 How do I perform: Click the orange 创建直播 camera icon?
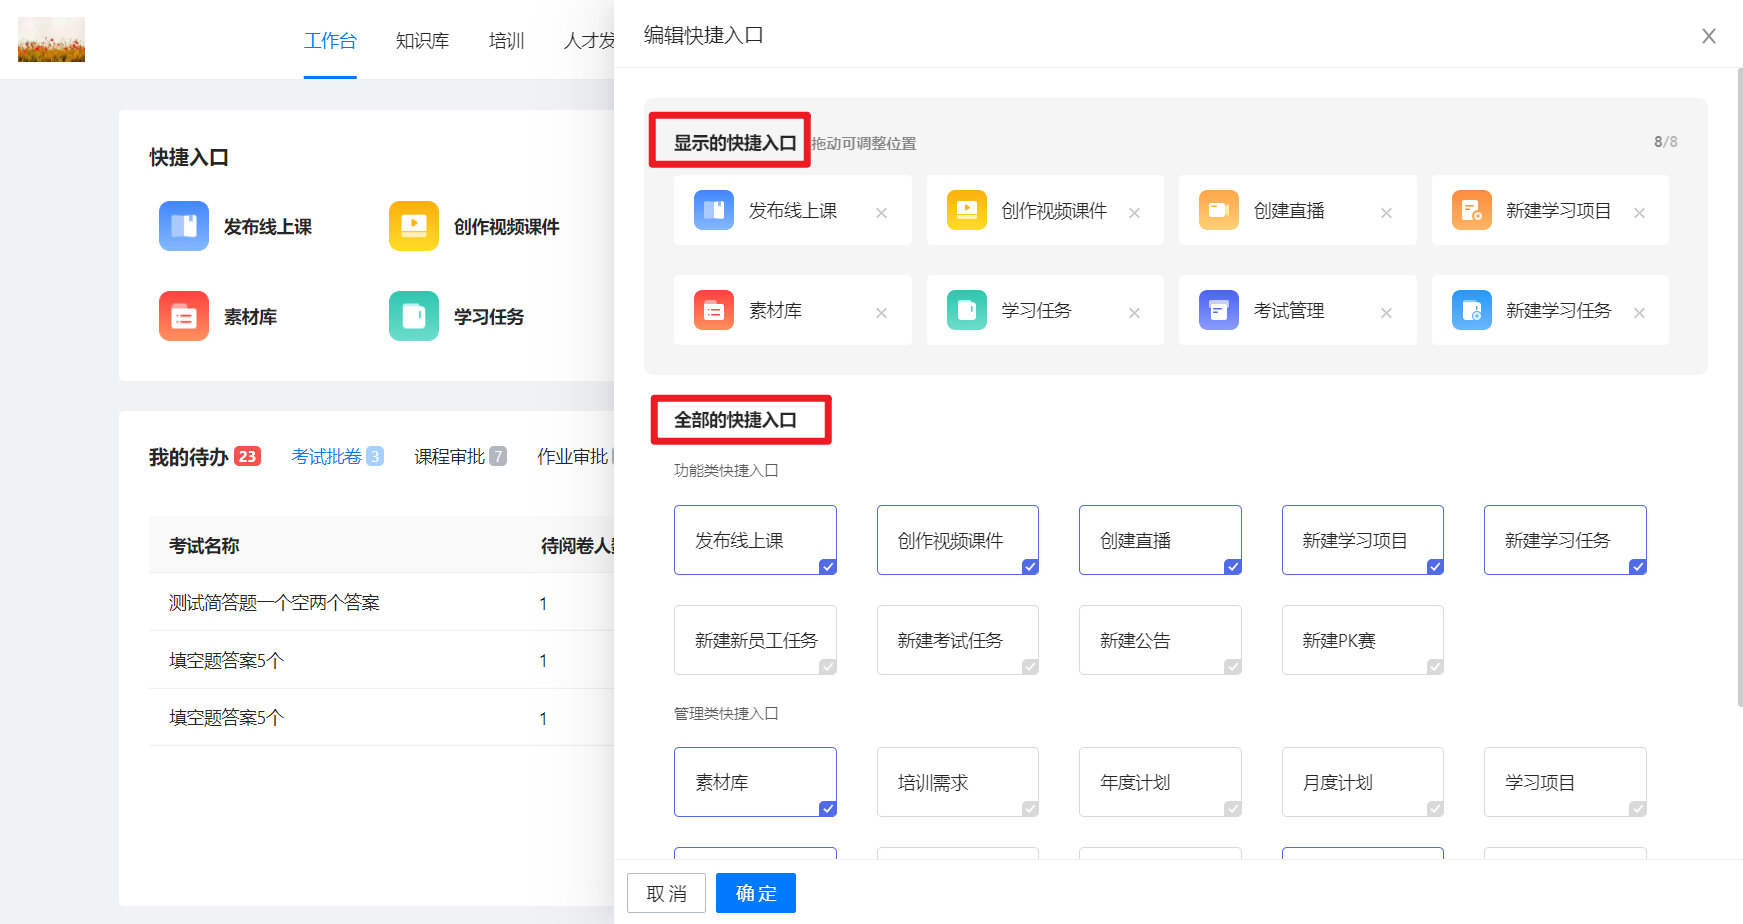click(x=1218, y=210)
